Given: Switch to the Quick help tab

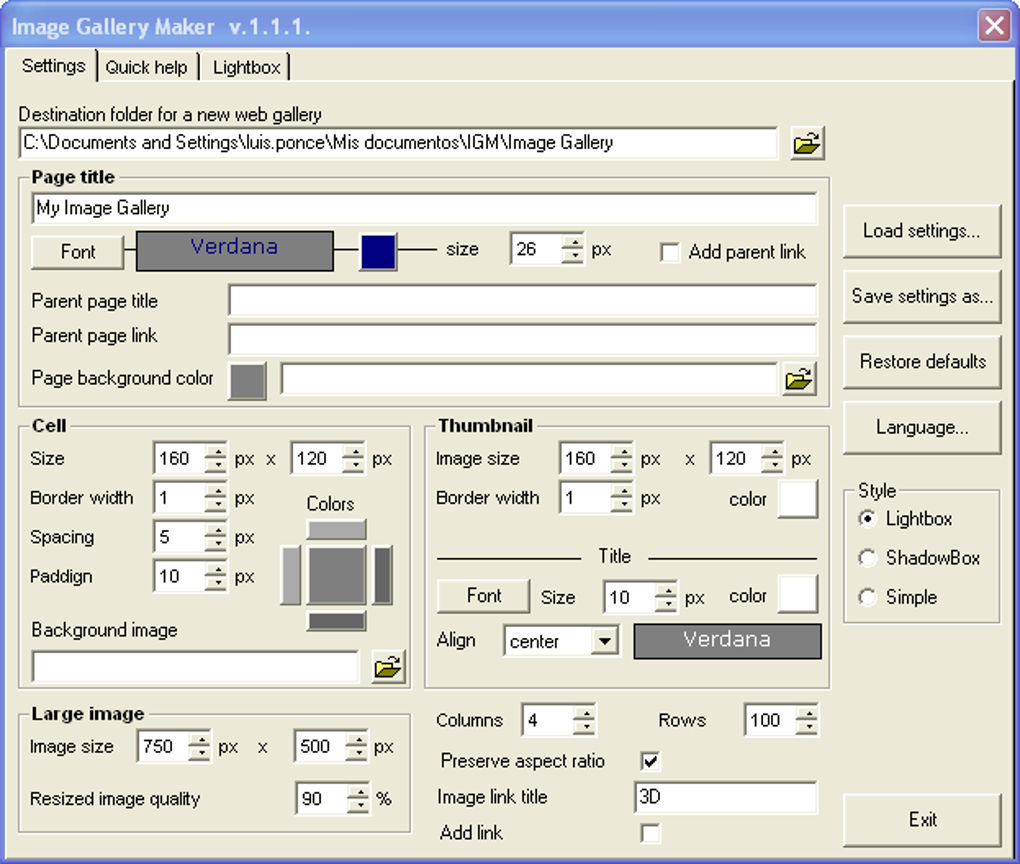Looking at the screenshot, I should click(147, 66).
